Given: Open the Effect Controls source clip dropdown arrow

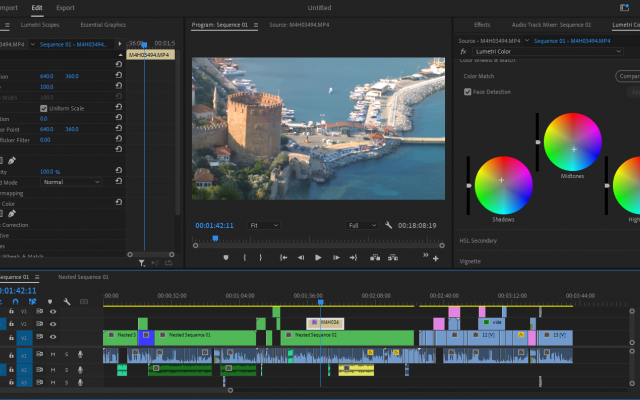Looking at the screenshot, I should pos(33,44).
